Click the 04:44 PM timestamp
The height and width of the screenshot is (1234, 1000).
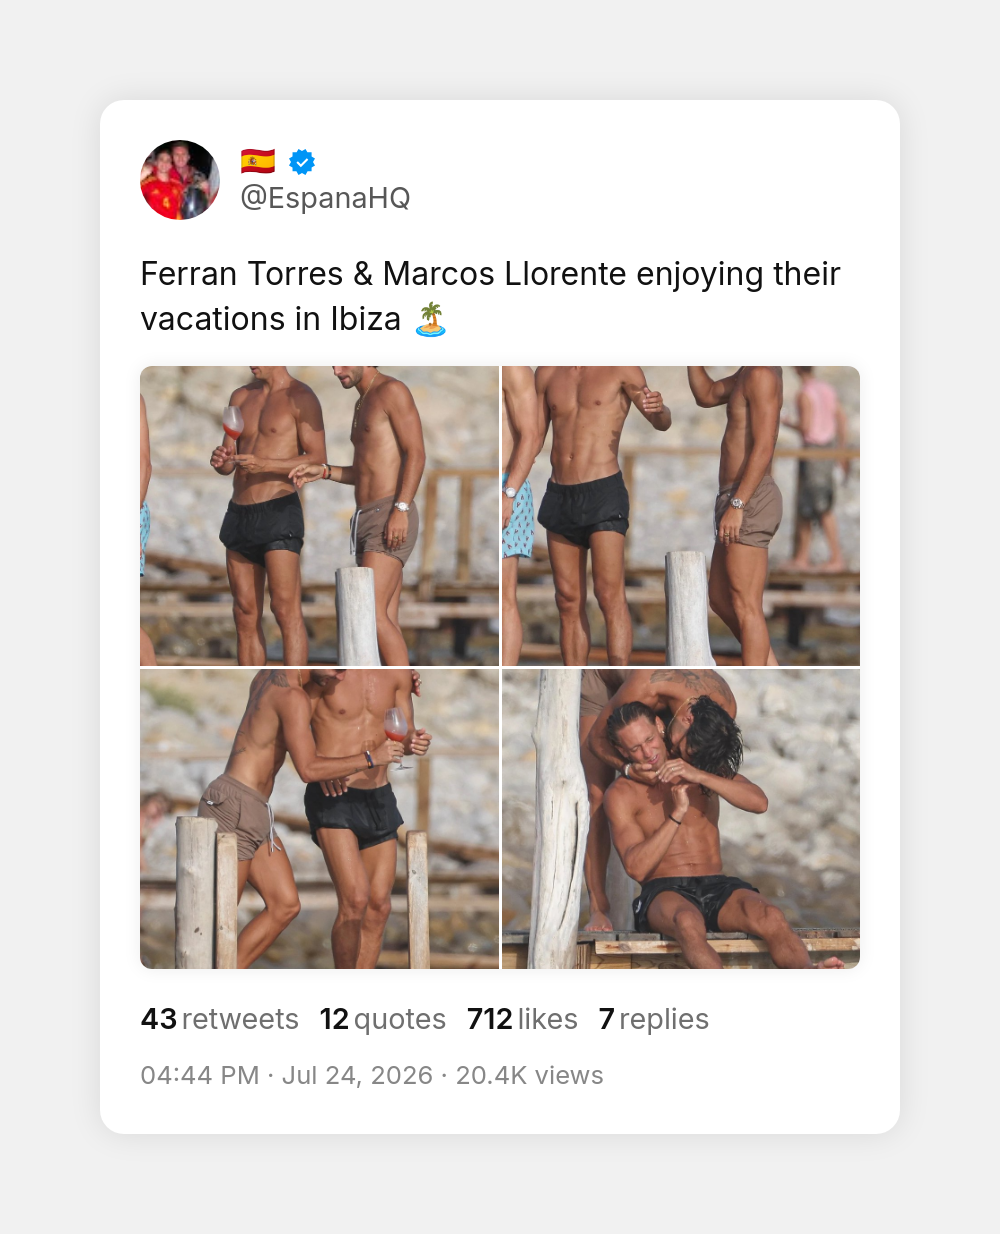[x=200, y=1075]
